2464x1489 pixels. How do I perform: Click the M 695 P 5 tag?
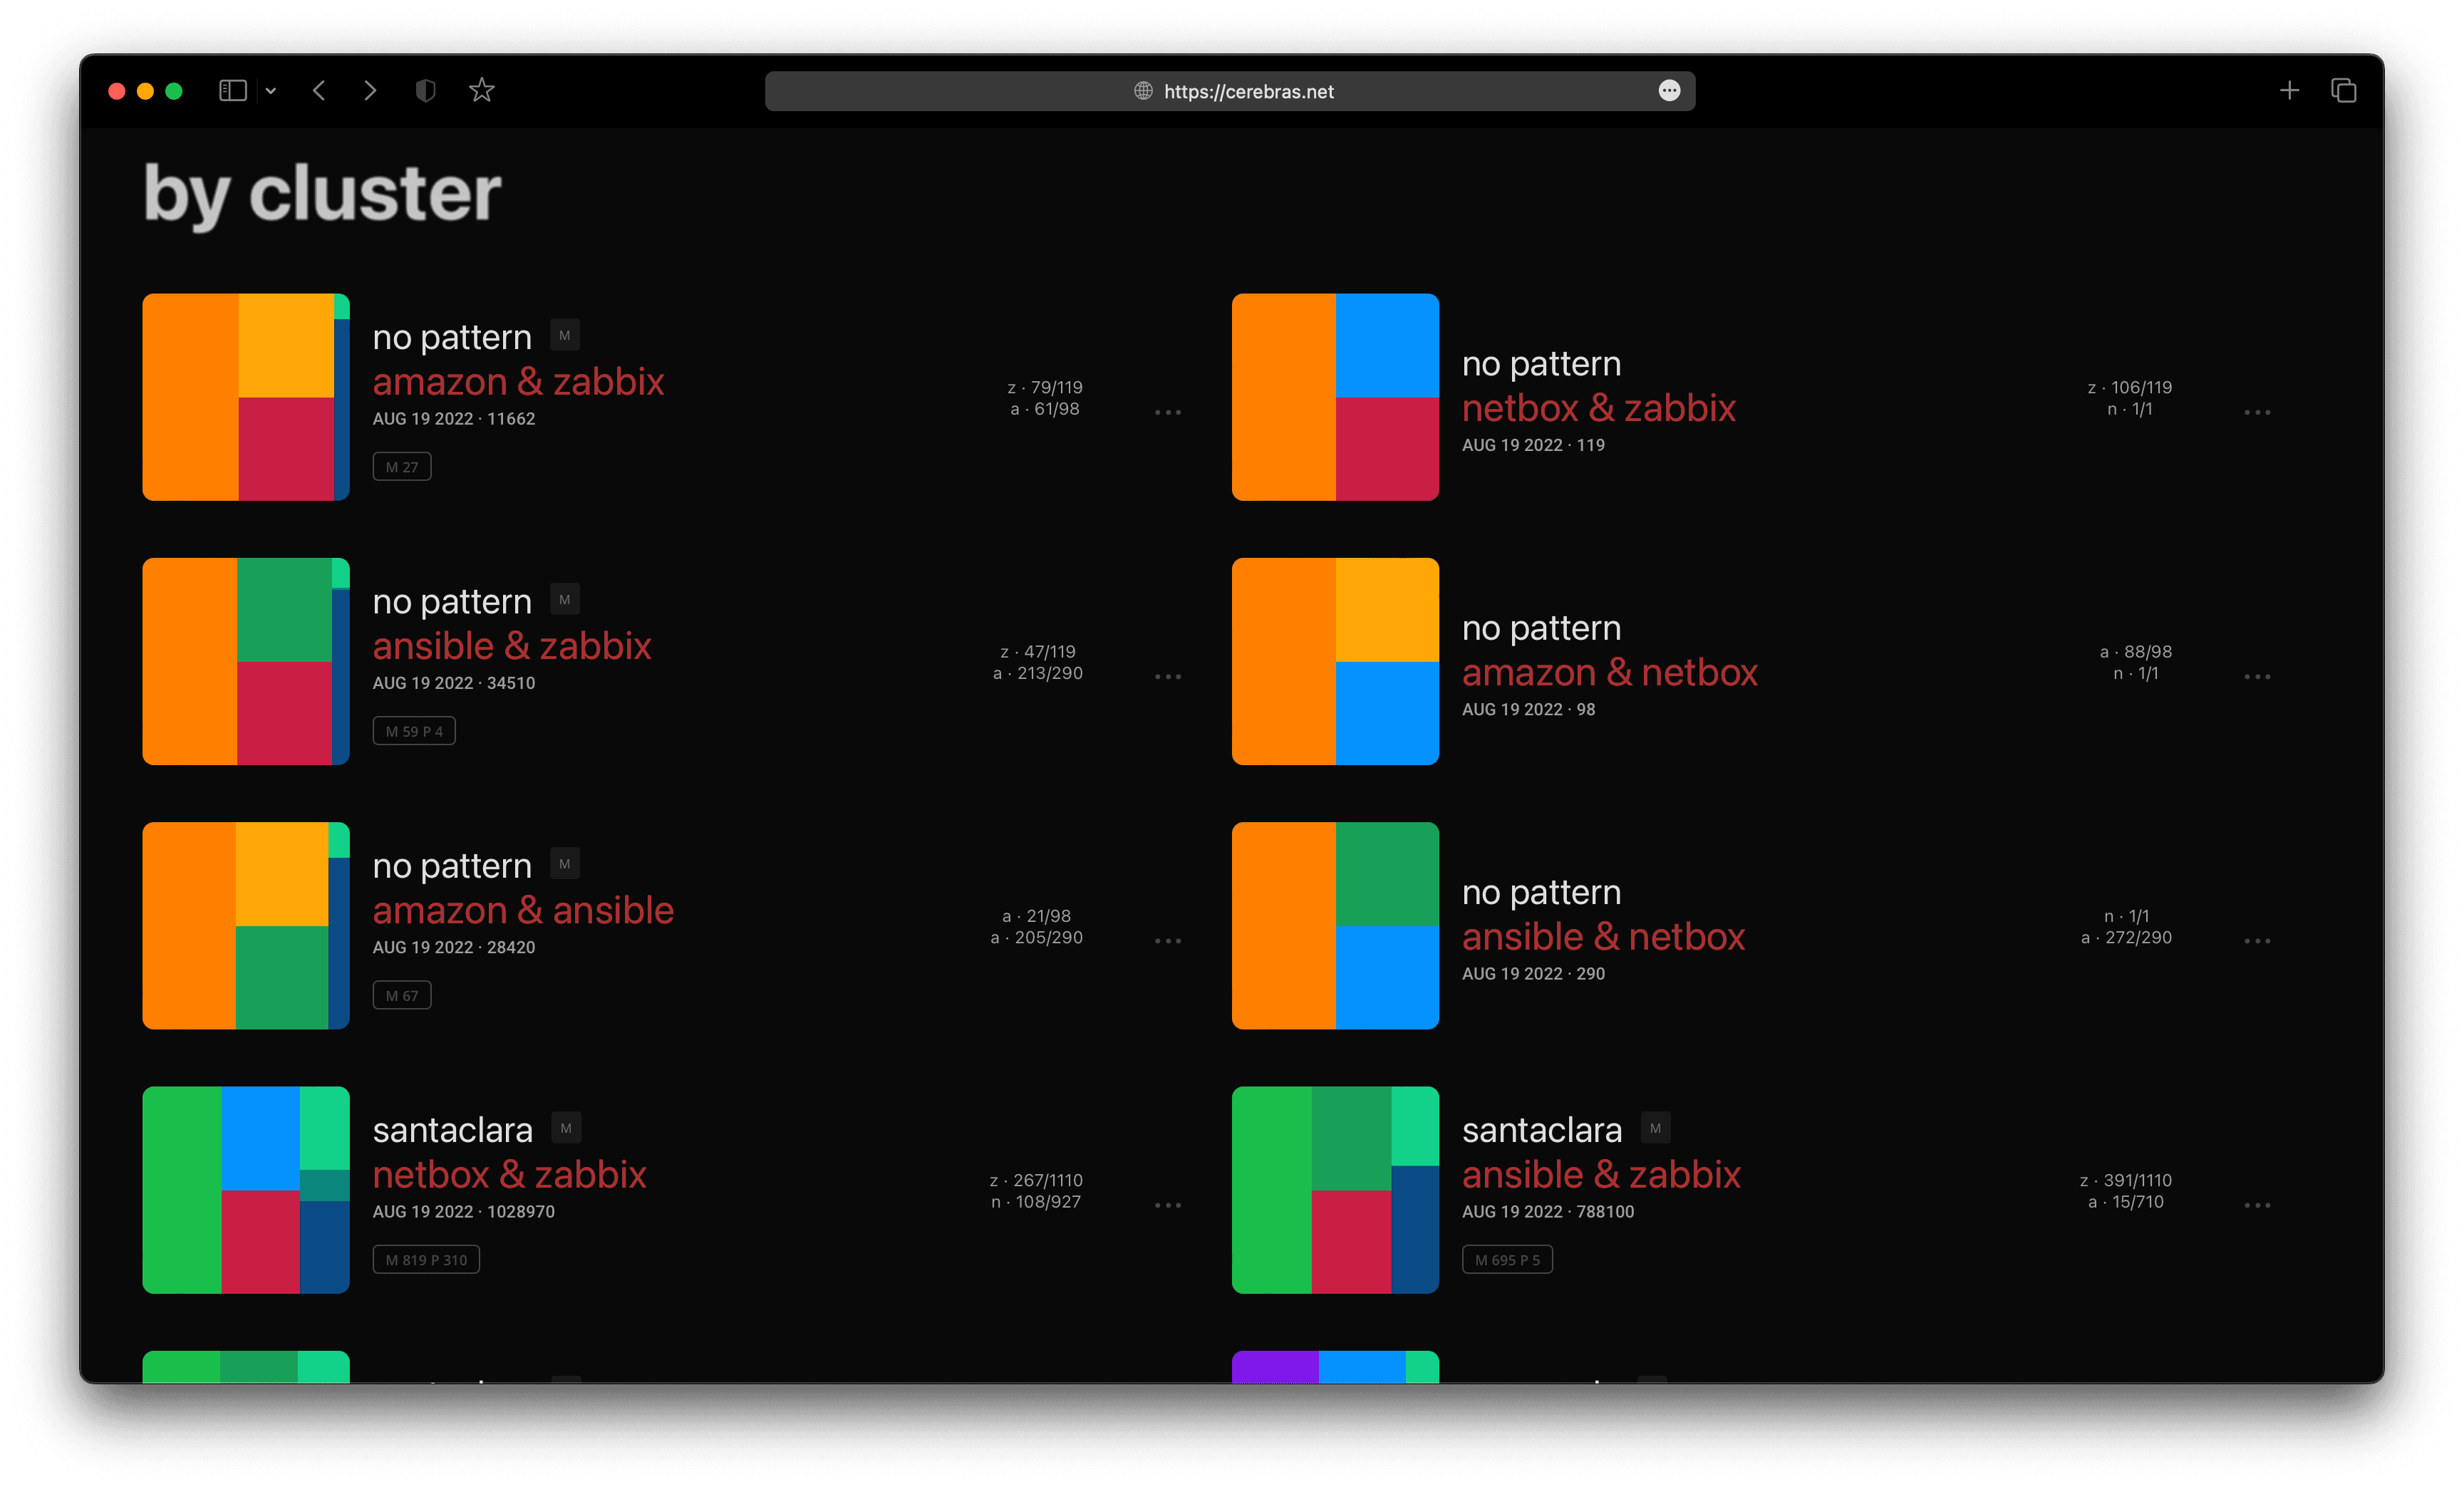click(x=1507, y=1260)
